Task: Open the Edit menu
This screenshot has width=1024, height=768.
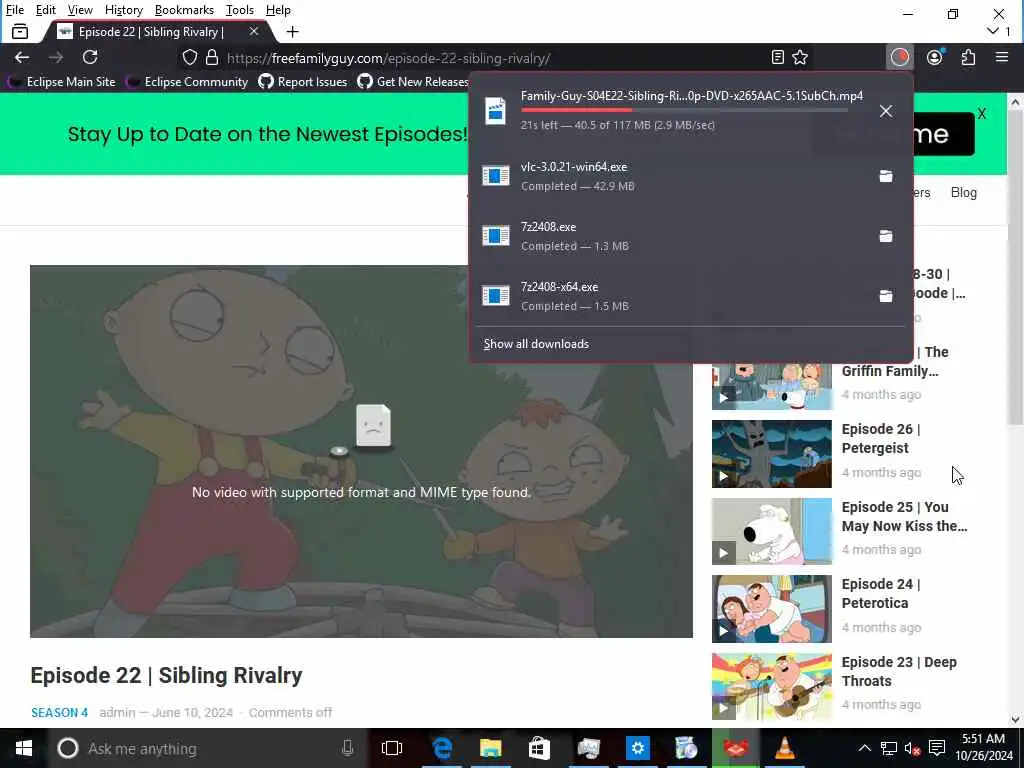Action: click(x=45, y=10)
